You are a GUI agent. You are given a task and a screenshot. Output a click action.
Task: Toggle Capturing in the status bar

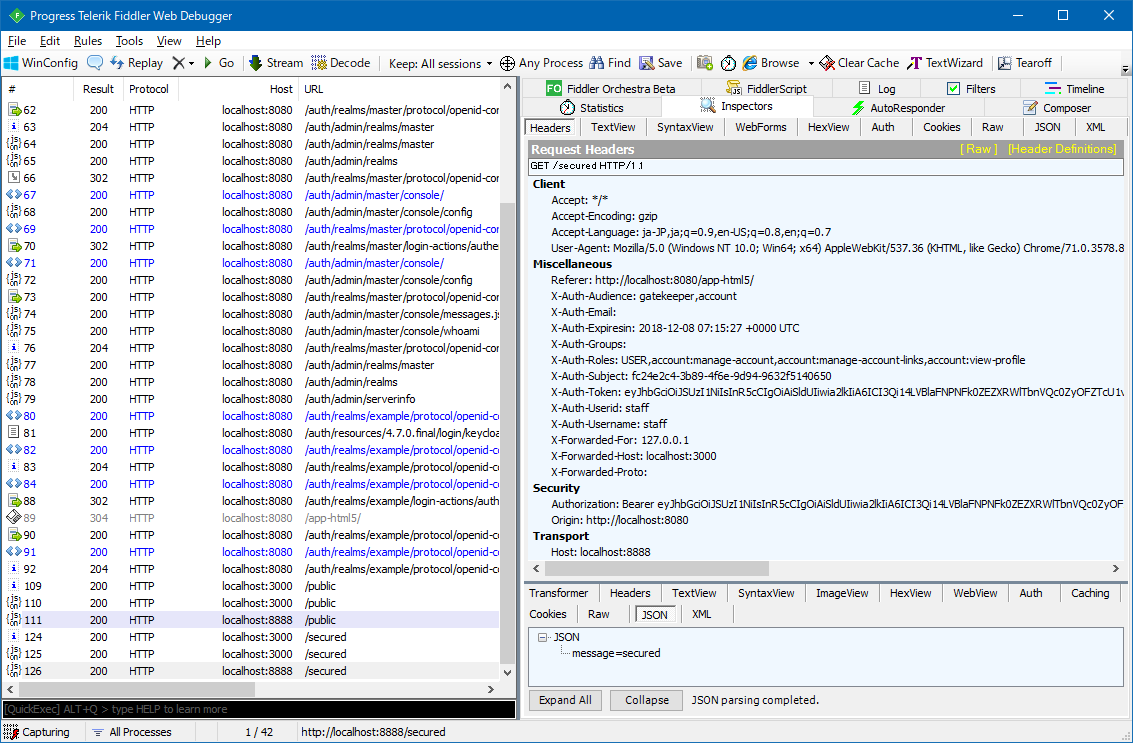point(38,731)
